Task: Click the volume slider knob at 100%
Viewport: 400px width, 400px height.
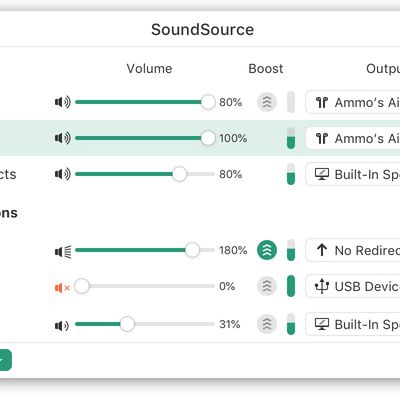Action: coord(208,138)
